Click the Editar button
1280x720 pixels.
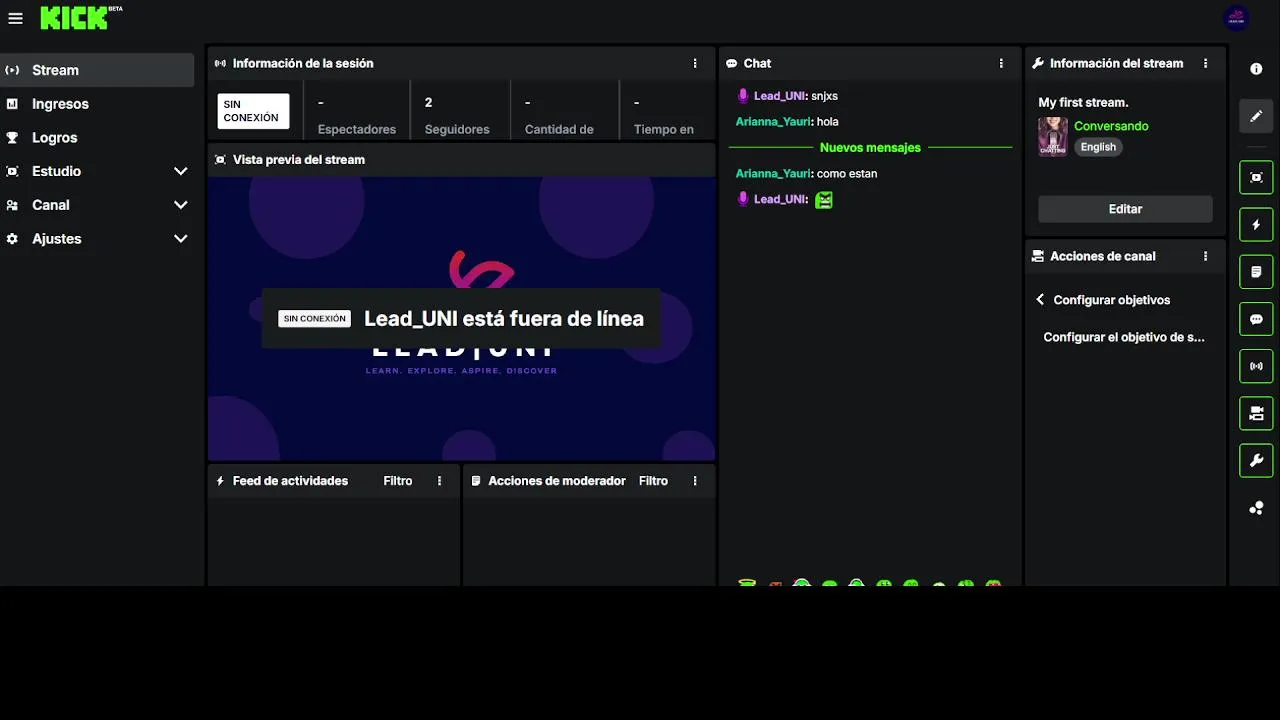pyautogui.click(x=1125, y=209)
